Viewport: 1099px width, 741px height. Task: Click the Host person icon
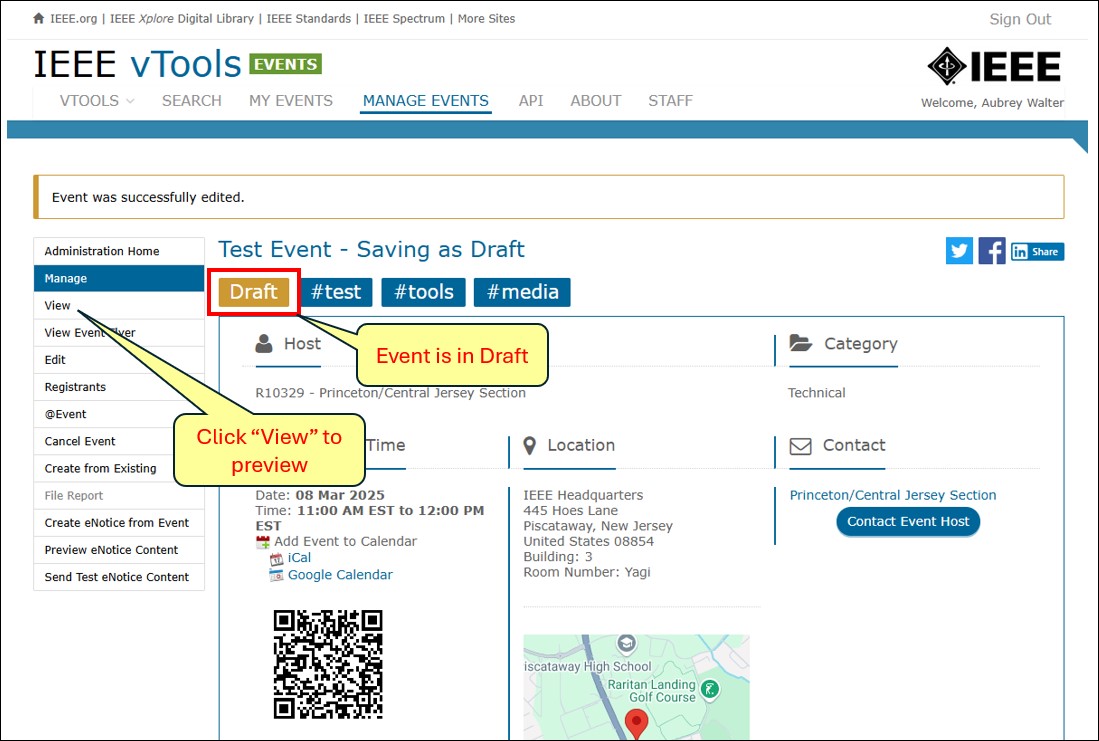[x=264, y=344]
